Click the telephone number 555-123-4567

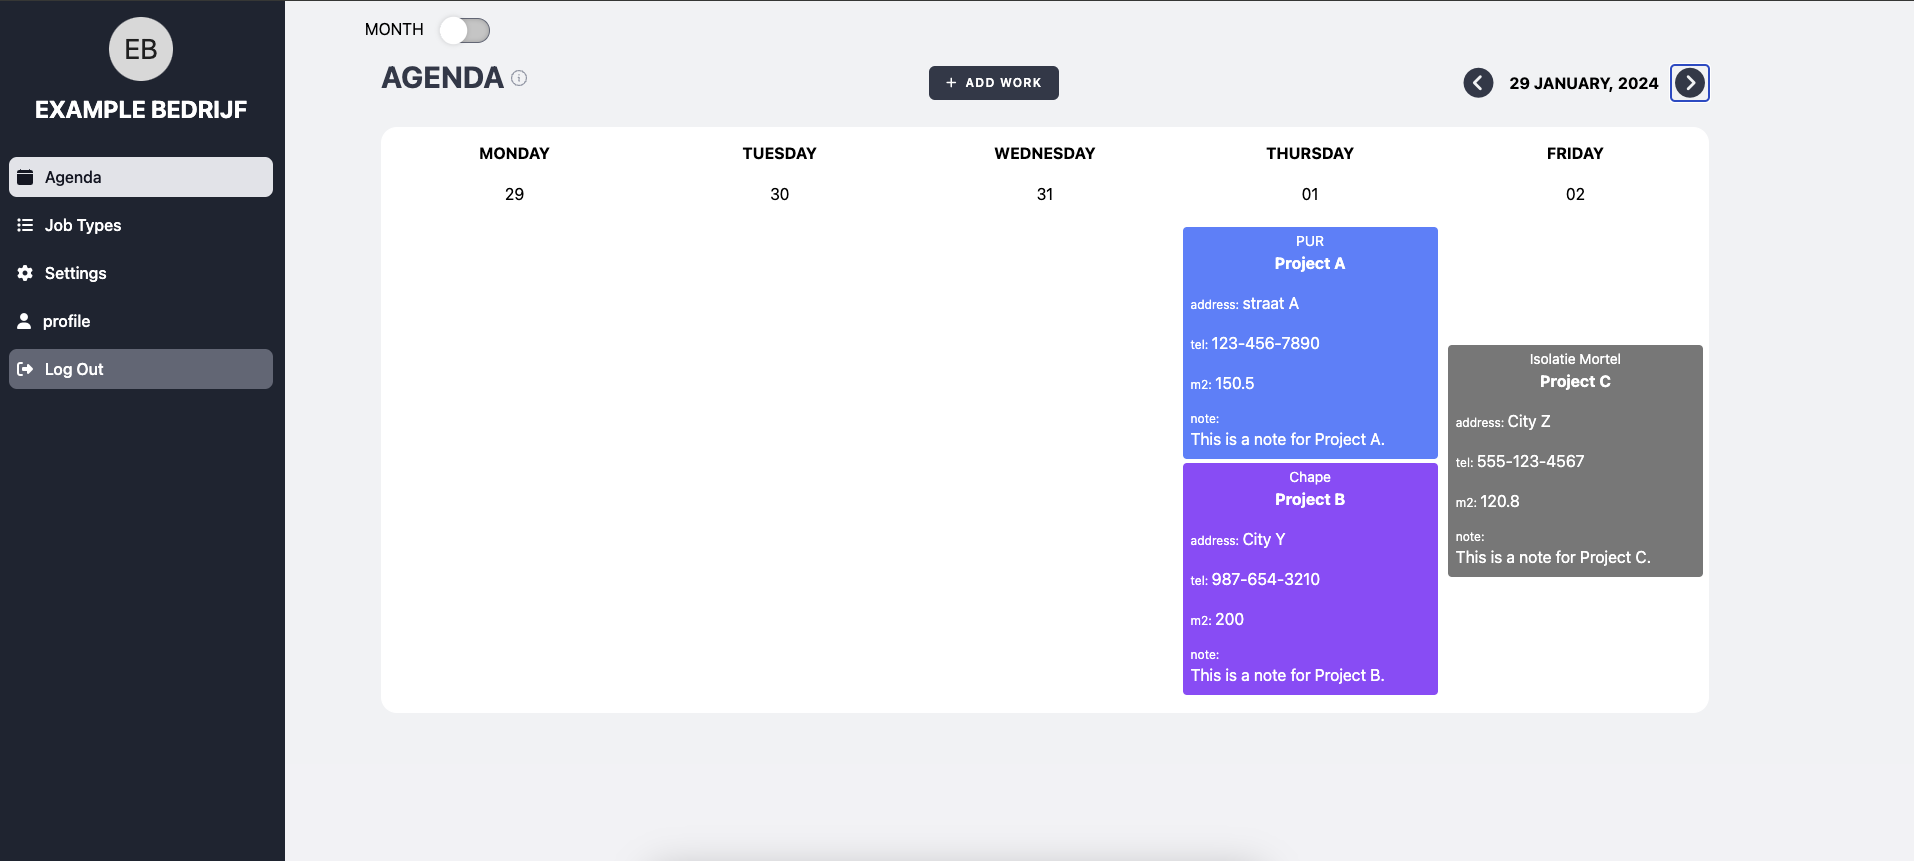pyautogui.click(x=1530, y=461)
